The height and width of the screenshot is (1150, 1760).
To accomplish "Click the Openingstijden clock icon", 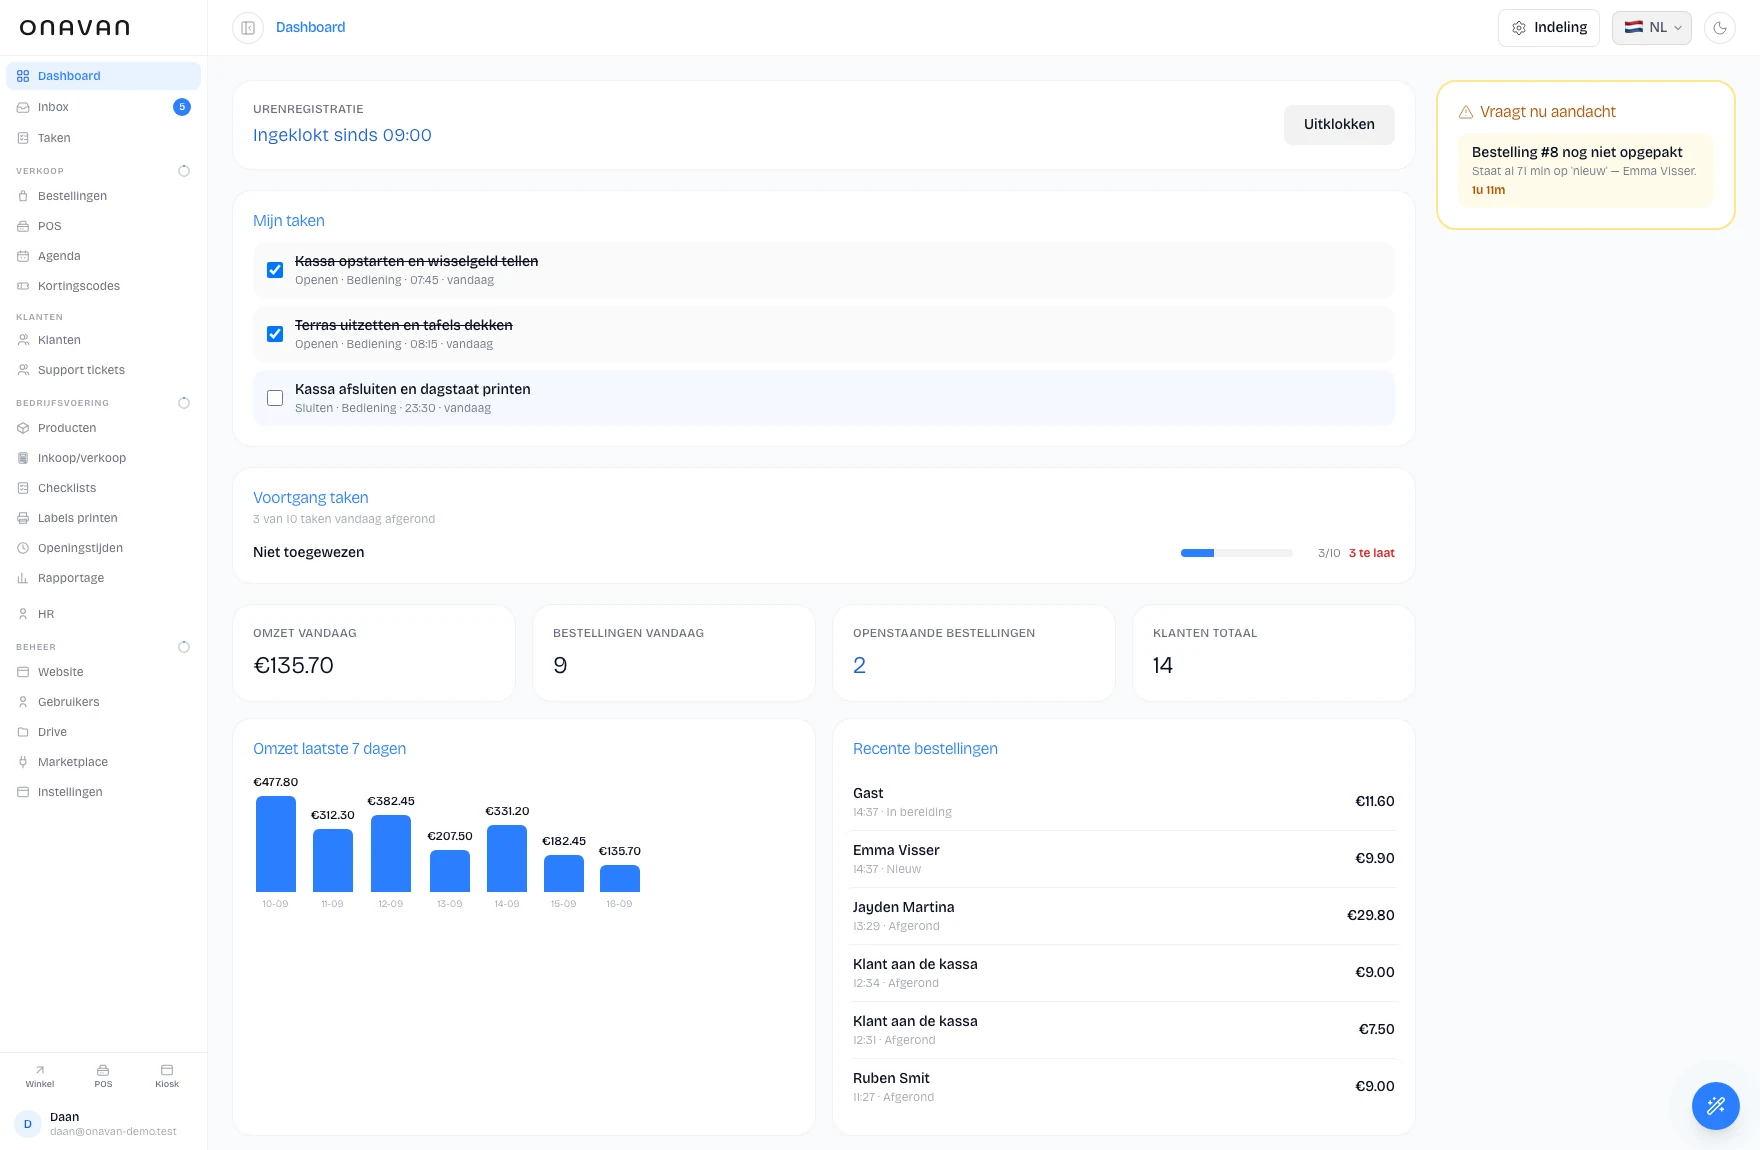I will [x=23, y=548].
